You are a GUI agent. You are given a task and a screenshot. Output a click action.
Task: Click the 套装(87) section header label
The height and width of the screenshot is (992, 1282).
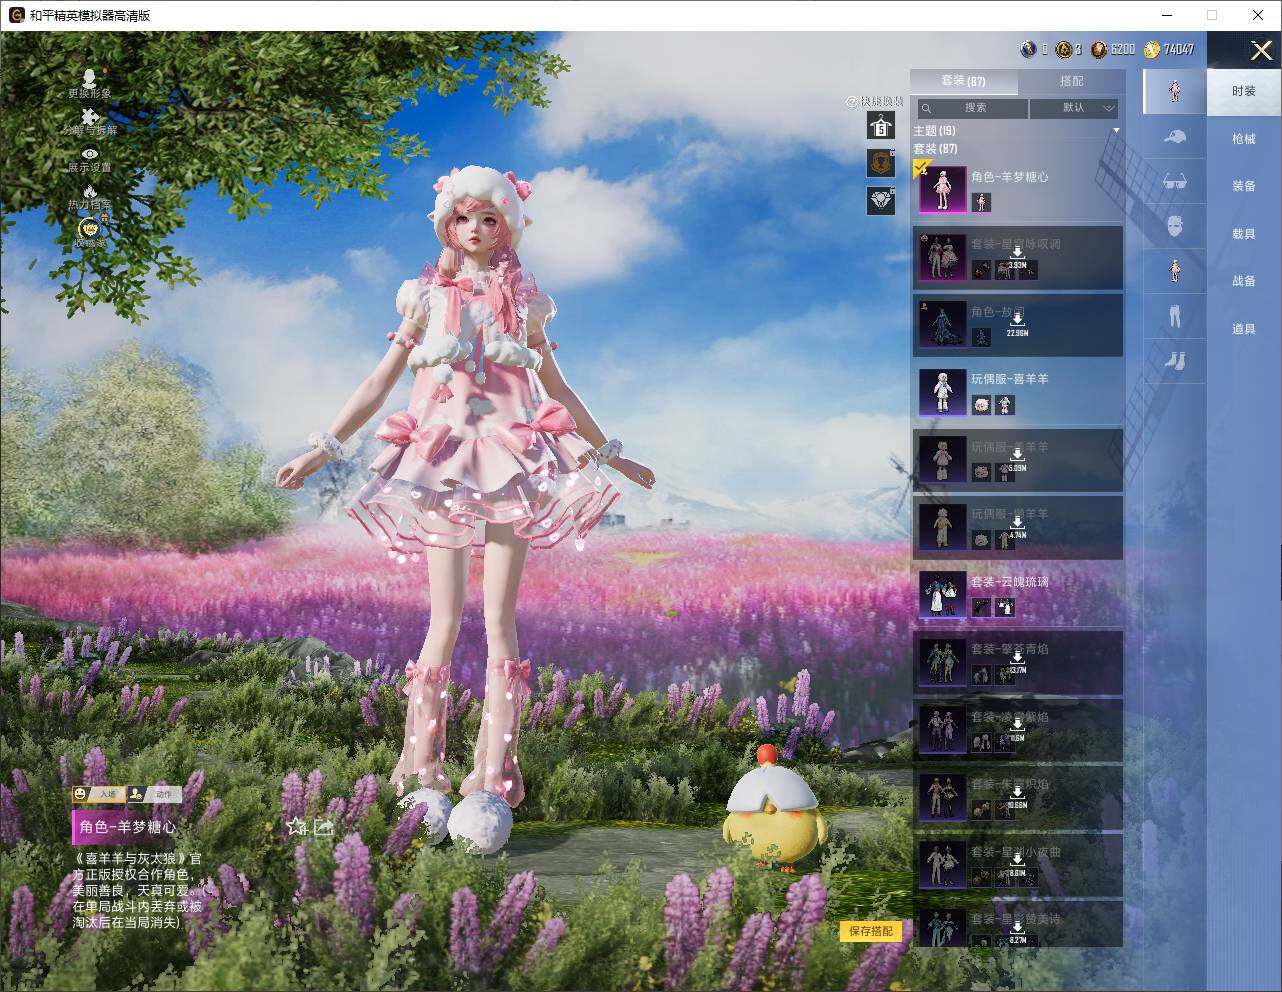(x=935, y=149)
